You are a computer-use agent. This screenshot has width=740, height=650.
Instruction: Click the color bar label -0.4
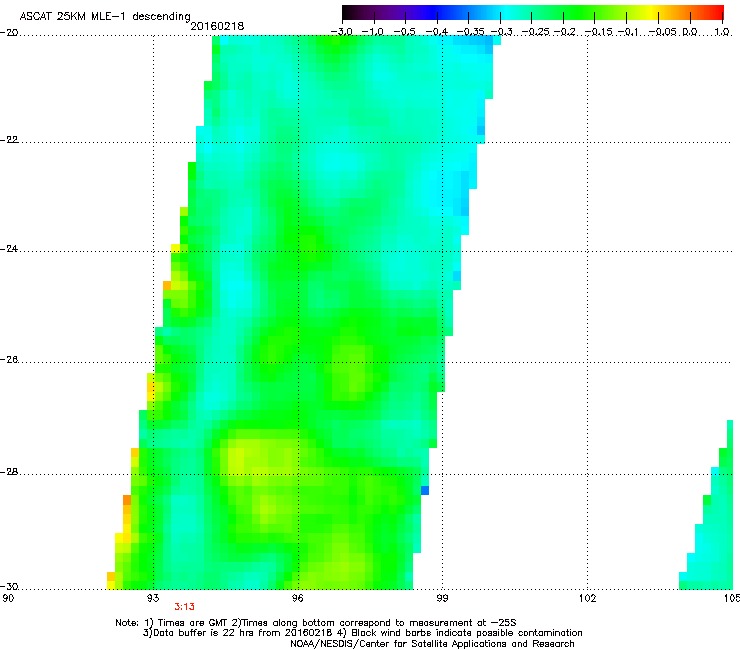pos(437,32)
